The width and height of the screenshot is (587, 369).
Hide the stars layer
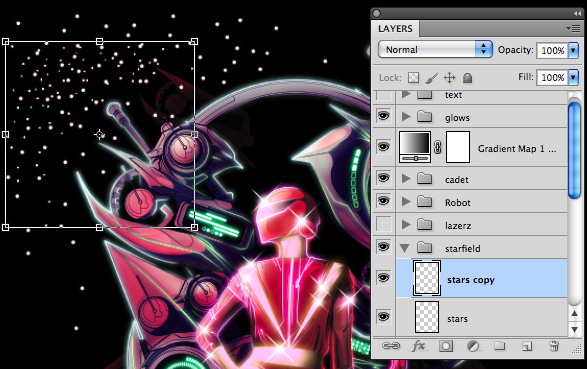pyautogui.click(x=383, y=317)
